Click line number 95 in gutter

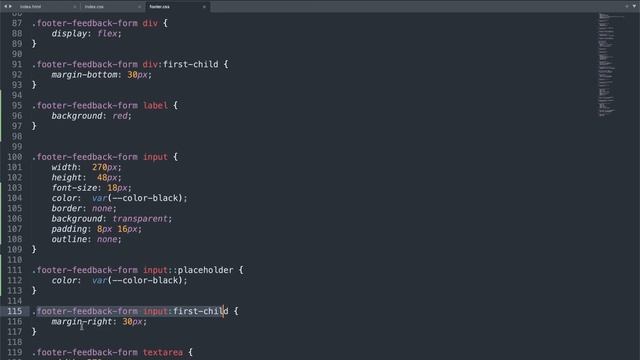coord(17,105)
